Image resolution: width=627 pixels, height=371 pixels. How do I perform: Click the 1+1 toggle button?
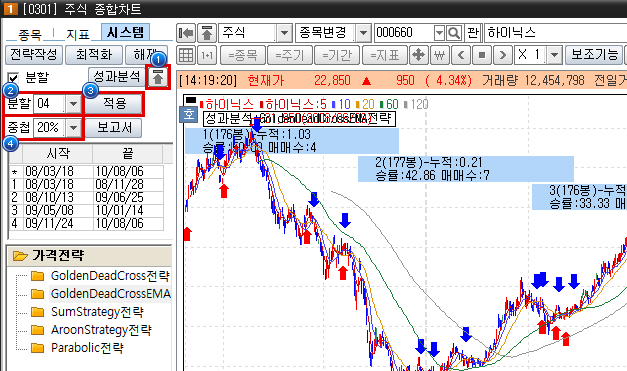(207, 55)
